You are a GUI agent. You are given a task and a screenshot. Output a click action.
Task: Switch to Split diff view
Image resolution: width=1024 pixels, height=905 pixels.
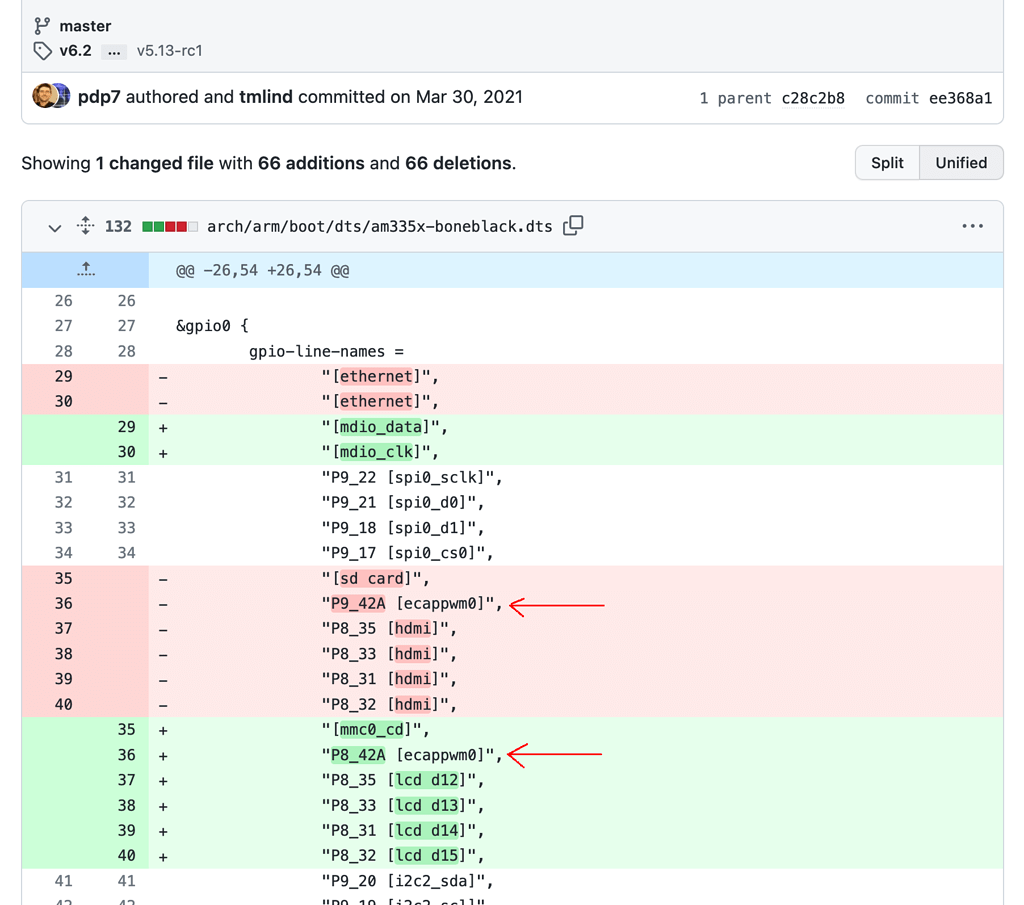[x=887, y=162]
